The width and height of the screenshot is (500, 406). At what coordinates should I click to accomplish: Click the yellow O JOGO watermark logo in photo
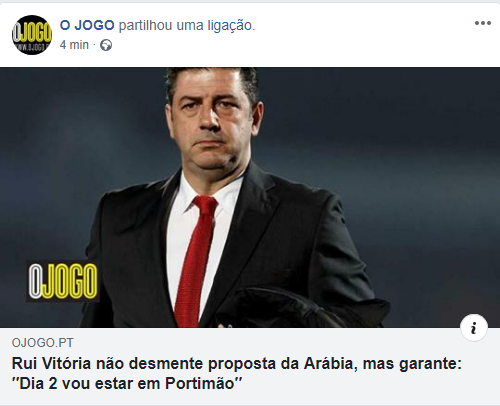pyautogui.click(x=63, y=281)
